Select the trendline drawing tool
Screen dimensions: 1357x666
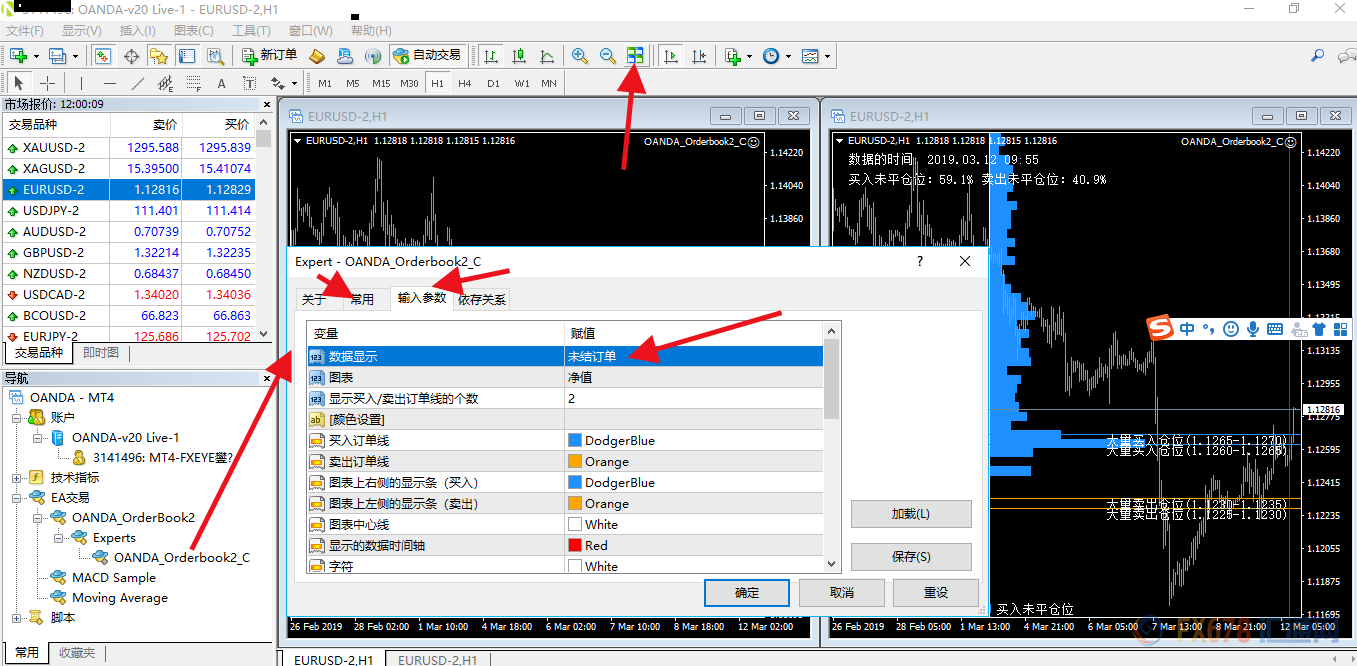pyautogui.click(x=137, y=83)
